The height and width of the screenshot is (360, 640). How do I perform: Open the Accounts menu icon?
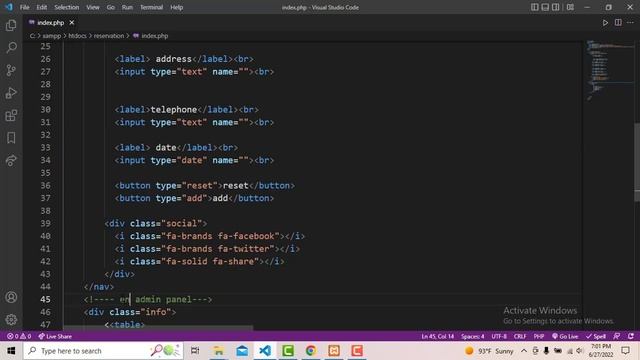tap(11, 297)
